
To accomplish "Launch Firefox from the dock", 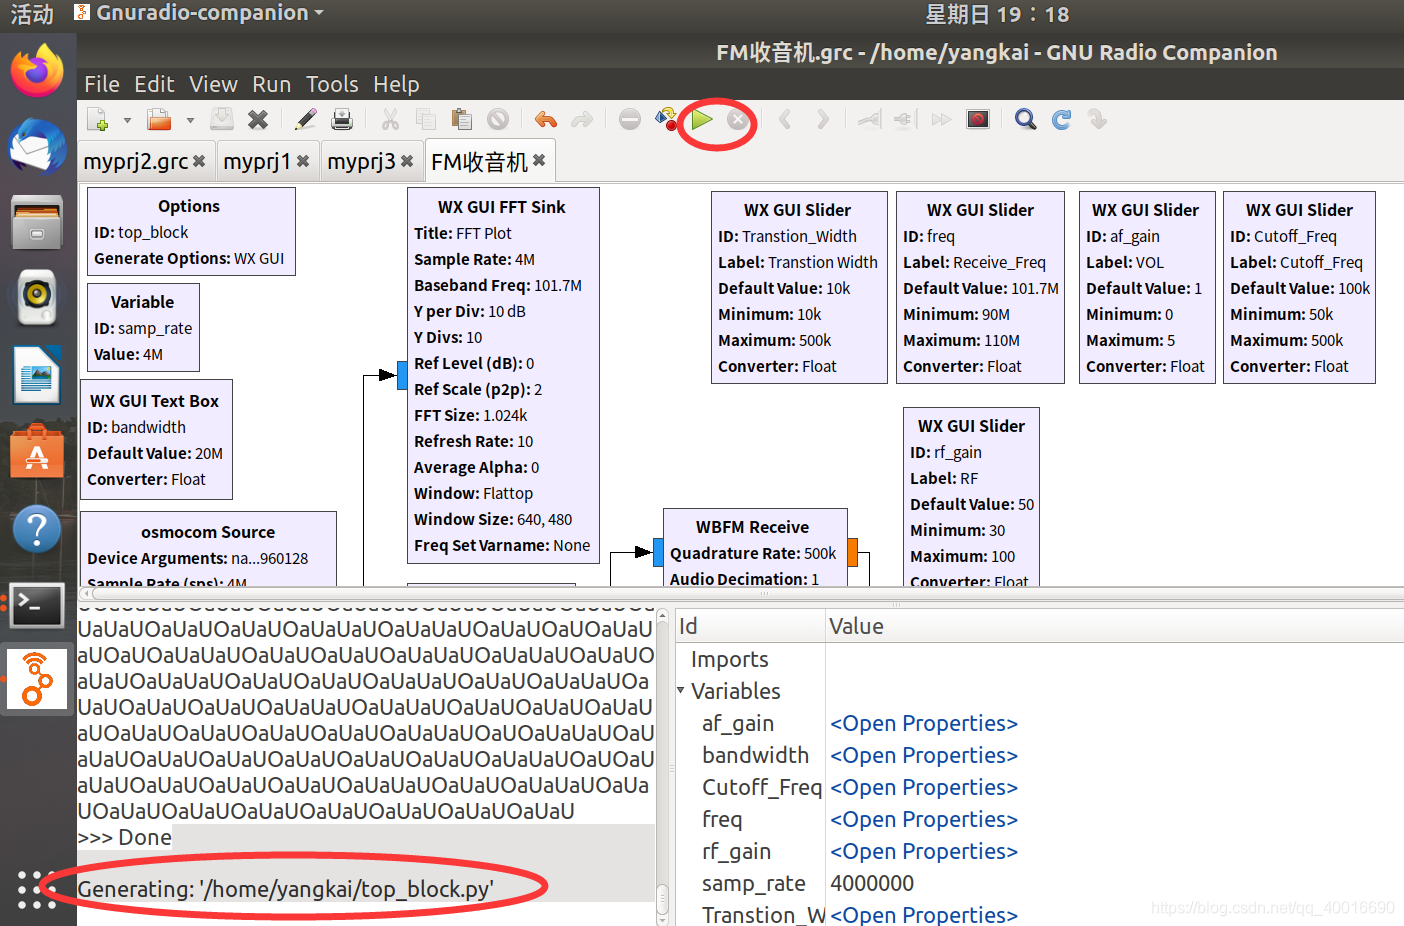I will tap(37, 72).
